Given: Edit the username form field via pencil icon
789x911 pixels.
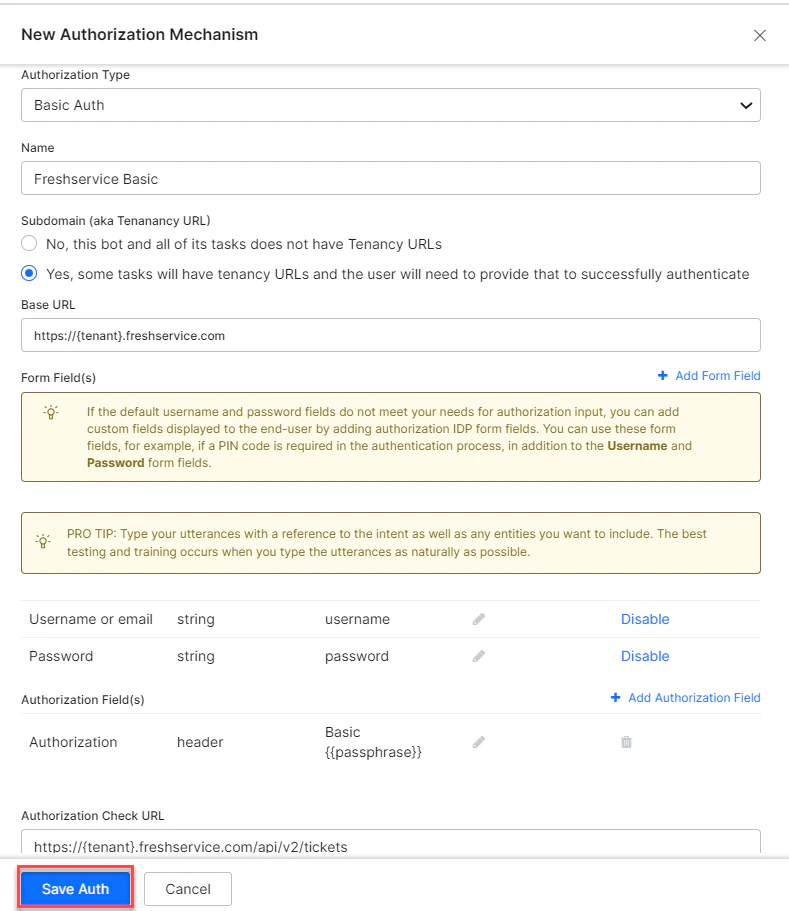Looking at the screenshot, I should [x=478, y=619].
